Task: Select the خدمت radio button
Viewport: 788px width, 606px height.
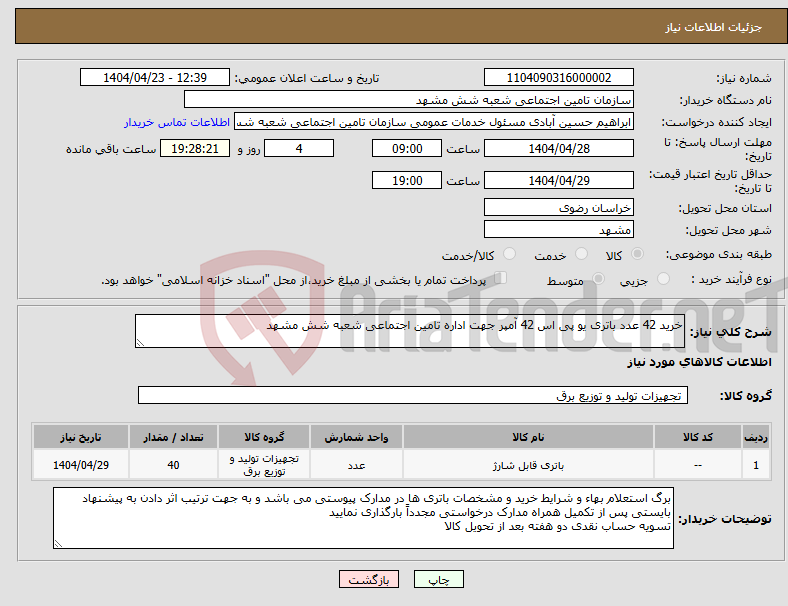Action: [581, 254]
